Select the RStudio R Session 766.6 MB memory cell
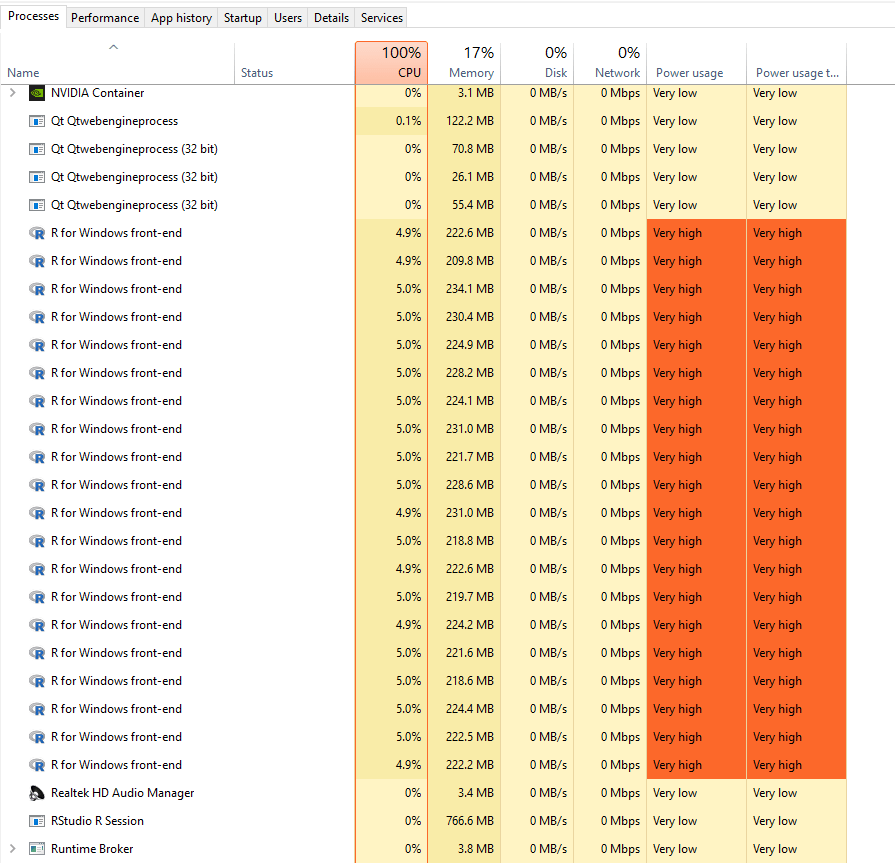Viewport: 895px width, 863px height. coord(464,821)
